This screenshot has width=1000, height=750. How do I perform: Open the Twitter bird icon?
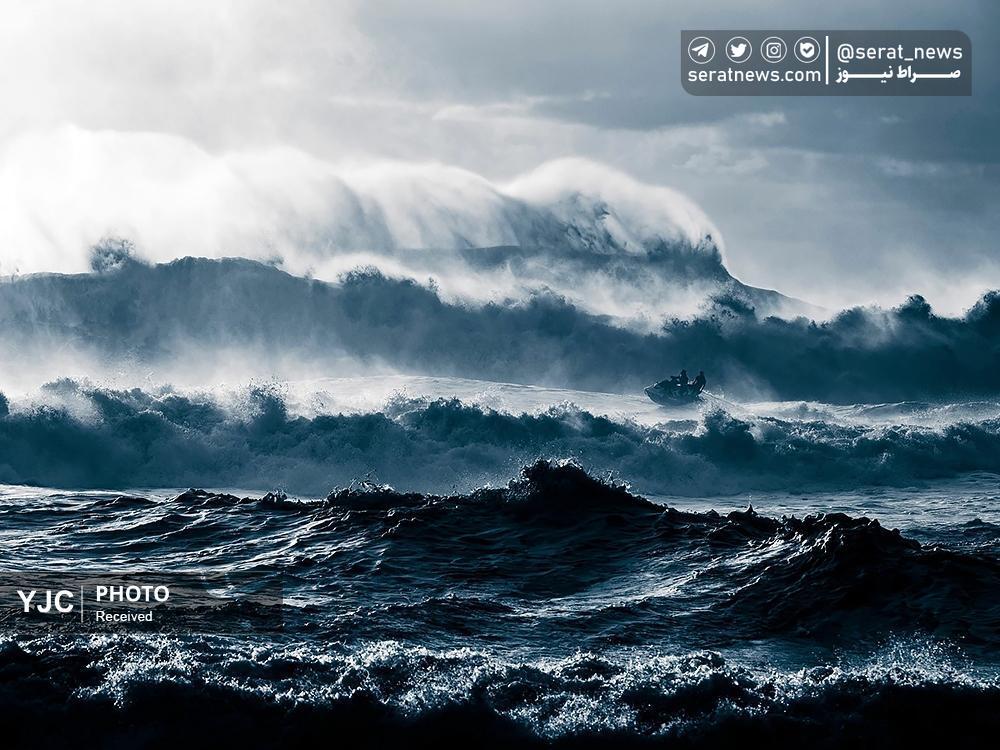(x=738, y=50)
